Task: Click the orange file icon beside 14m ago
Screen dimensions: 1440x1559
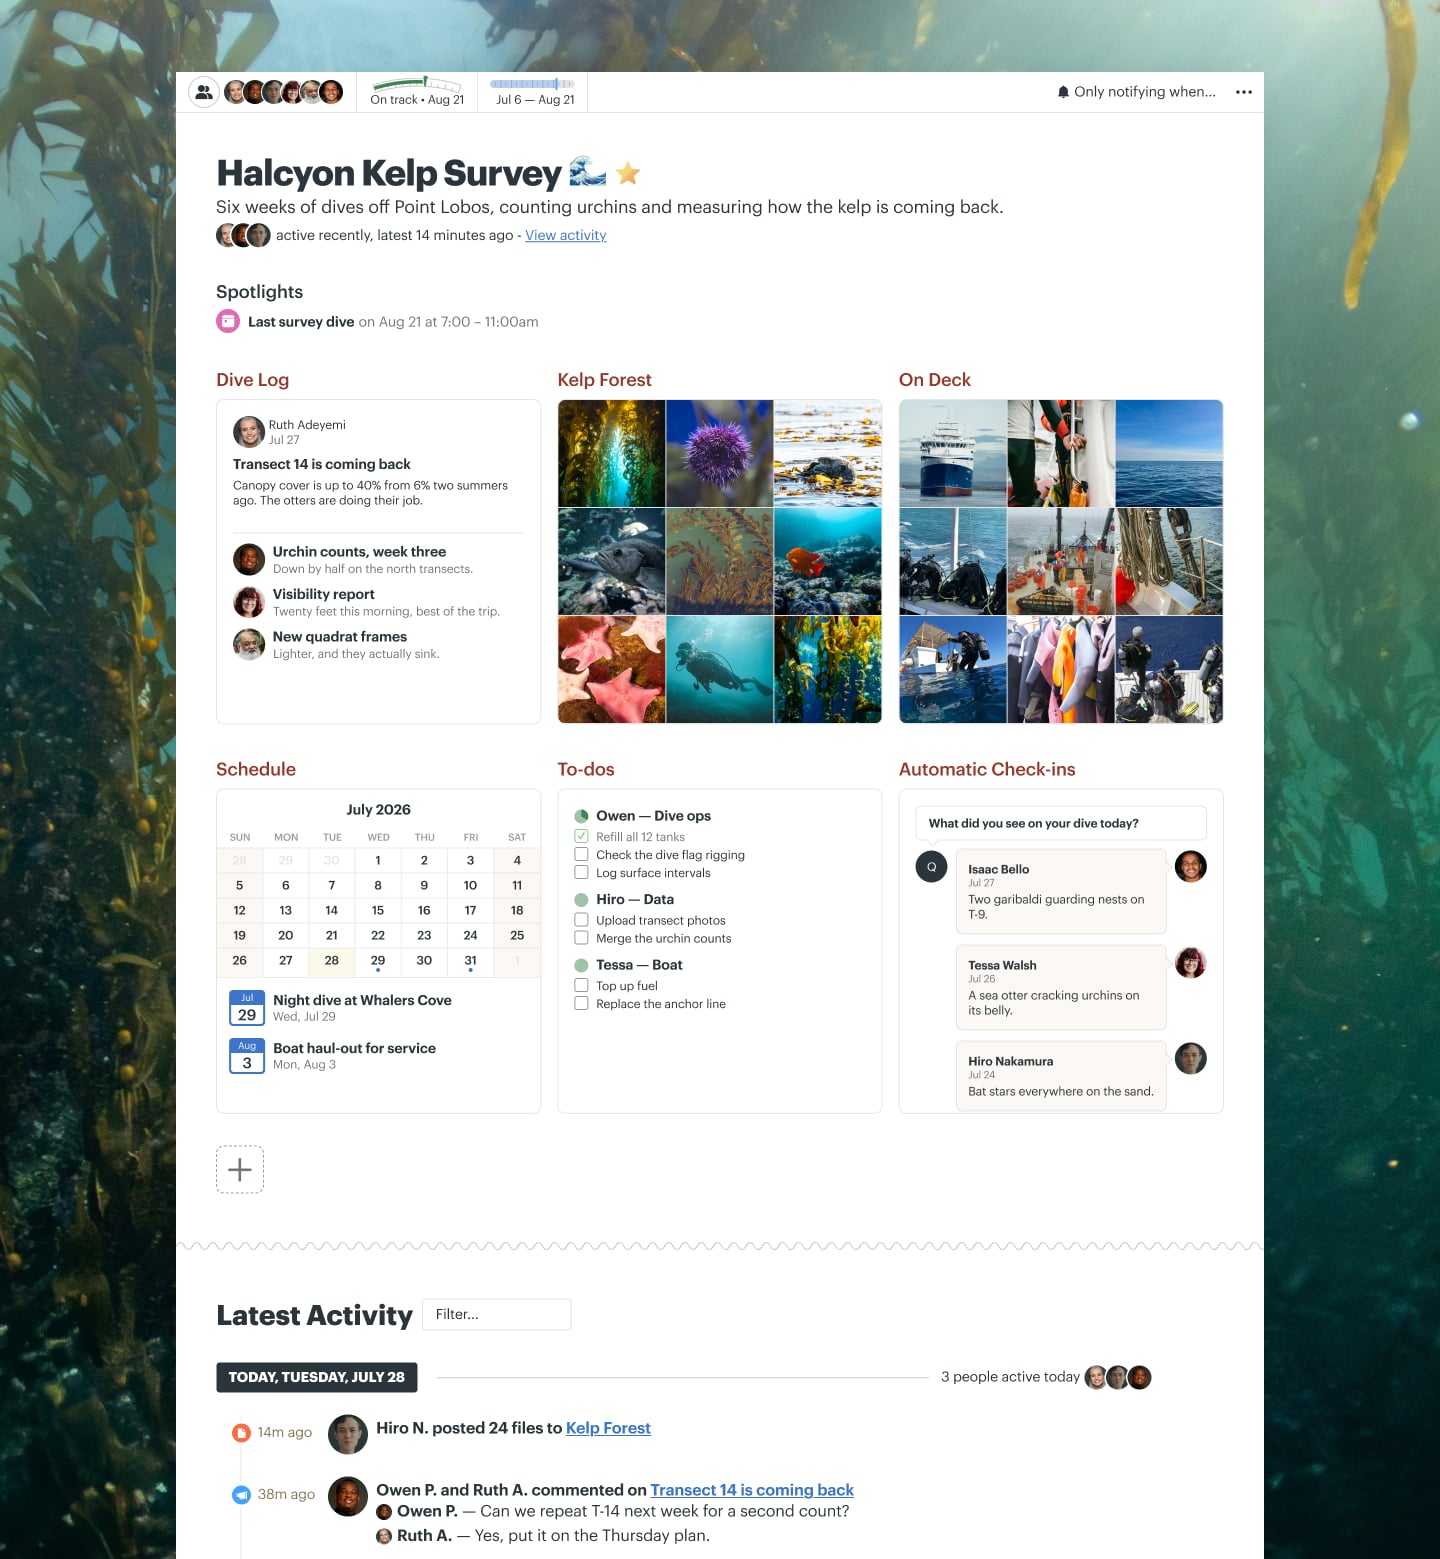Action: 241,1433
